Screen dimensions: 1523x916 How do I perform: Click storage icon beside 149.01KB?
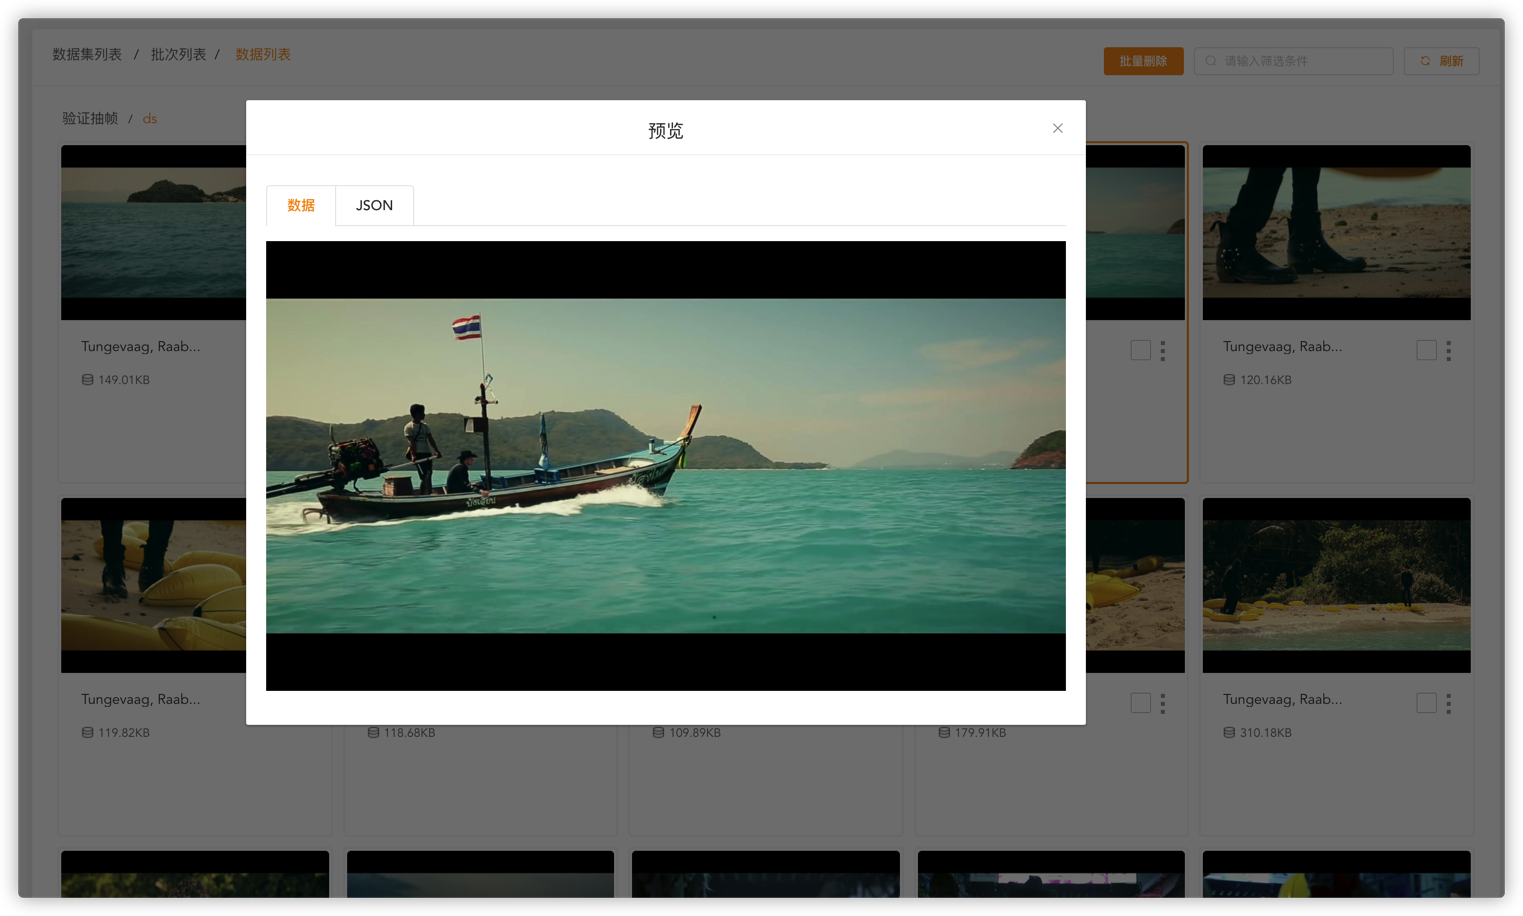click(x=87, y=380)
